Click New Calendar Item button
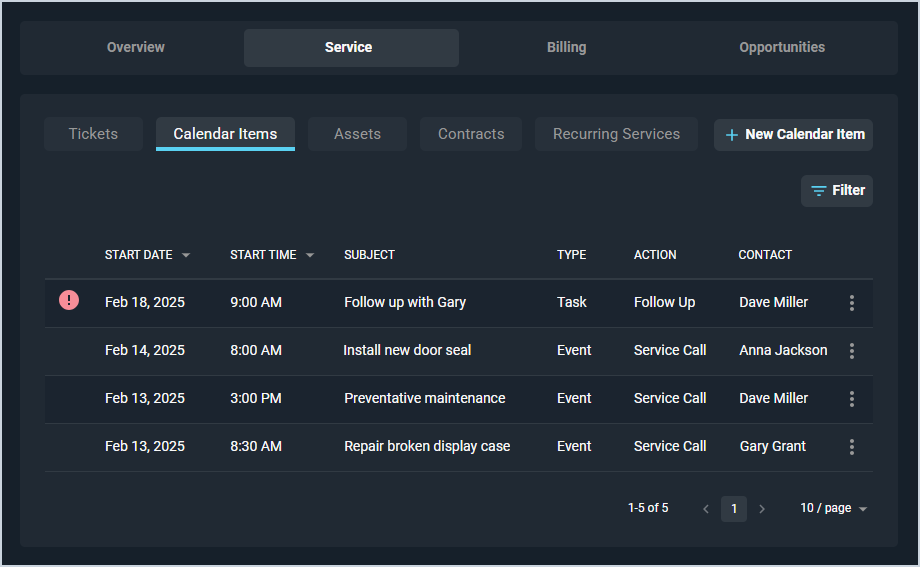 point(793,135)
